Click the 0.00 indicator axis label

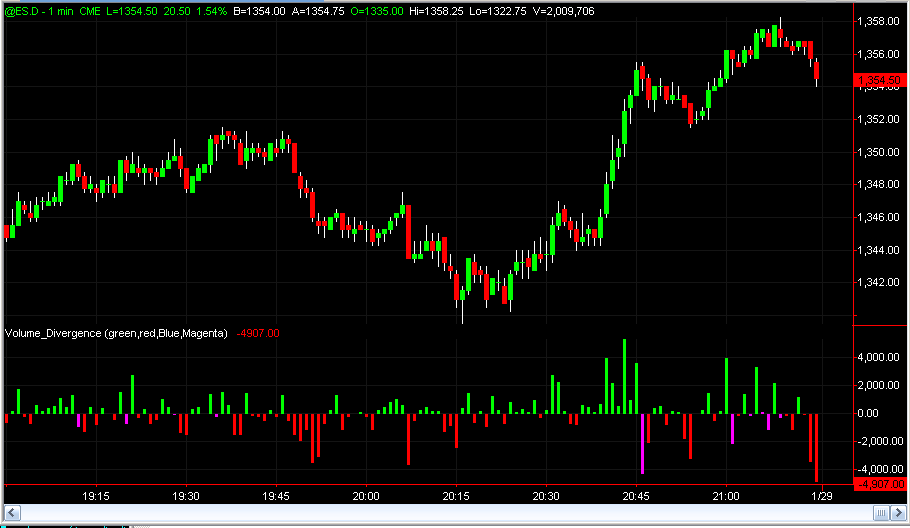tap(868, 413)
